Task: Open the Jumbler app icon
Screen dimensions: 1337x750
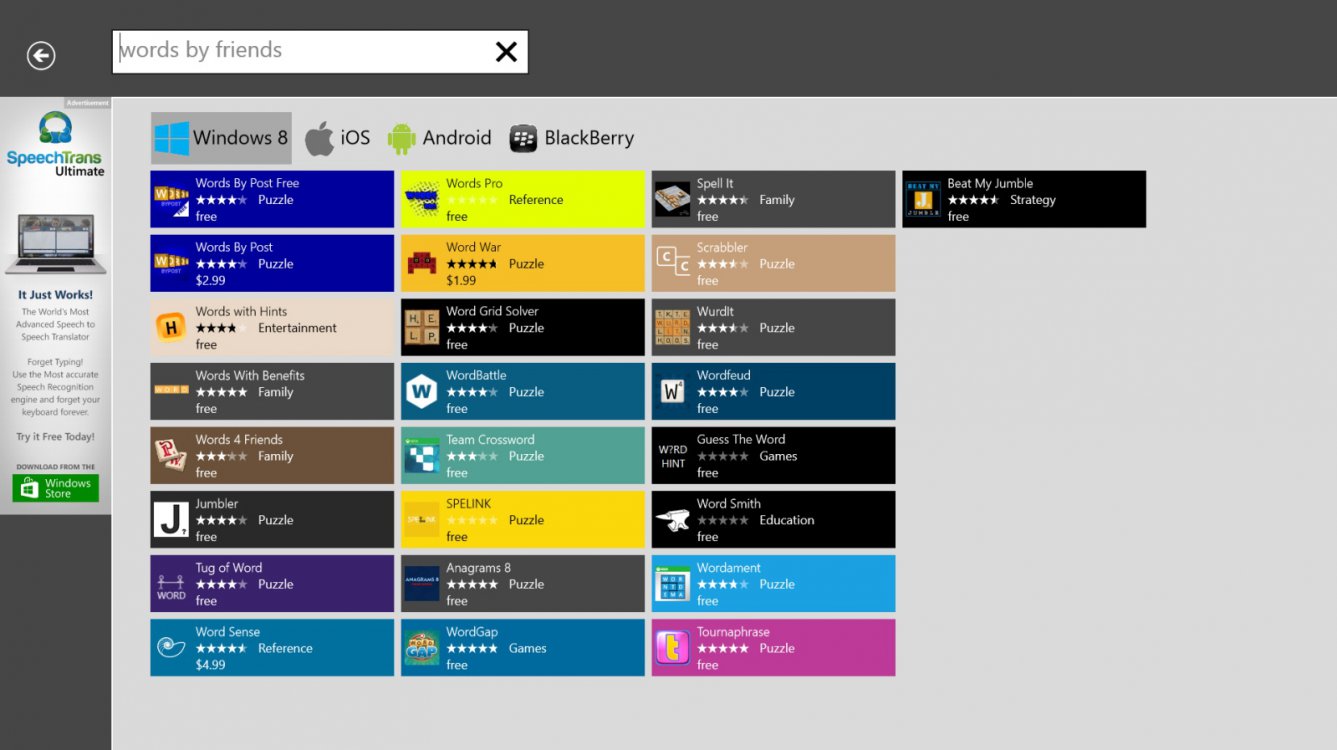Action: pyautogui.click(x=171, y=519)
